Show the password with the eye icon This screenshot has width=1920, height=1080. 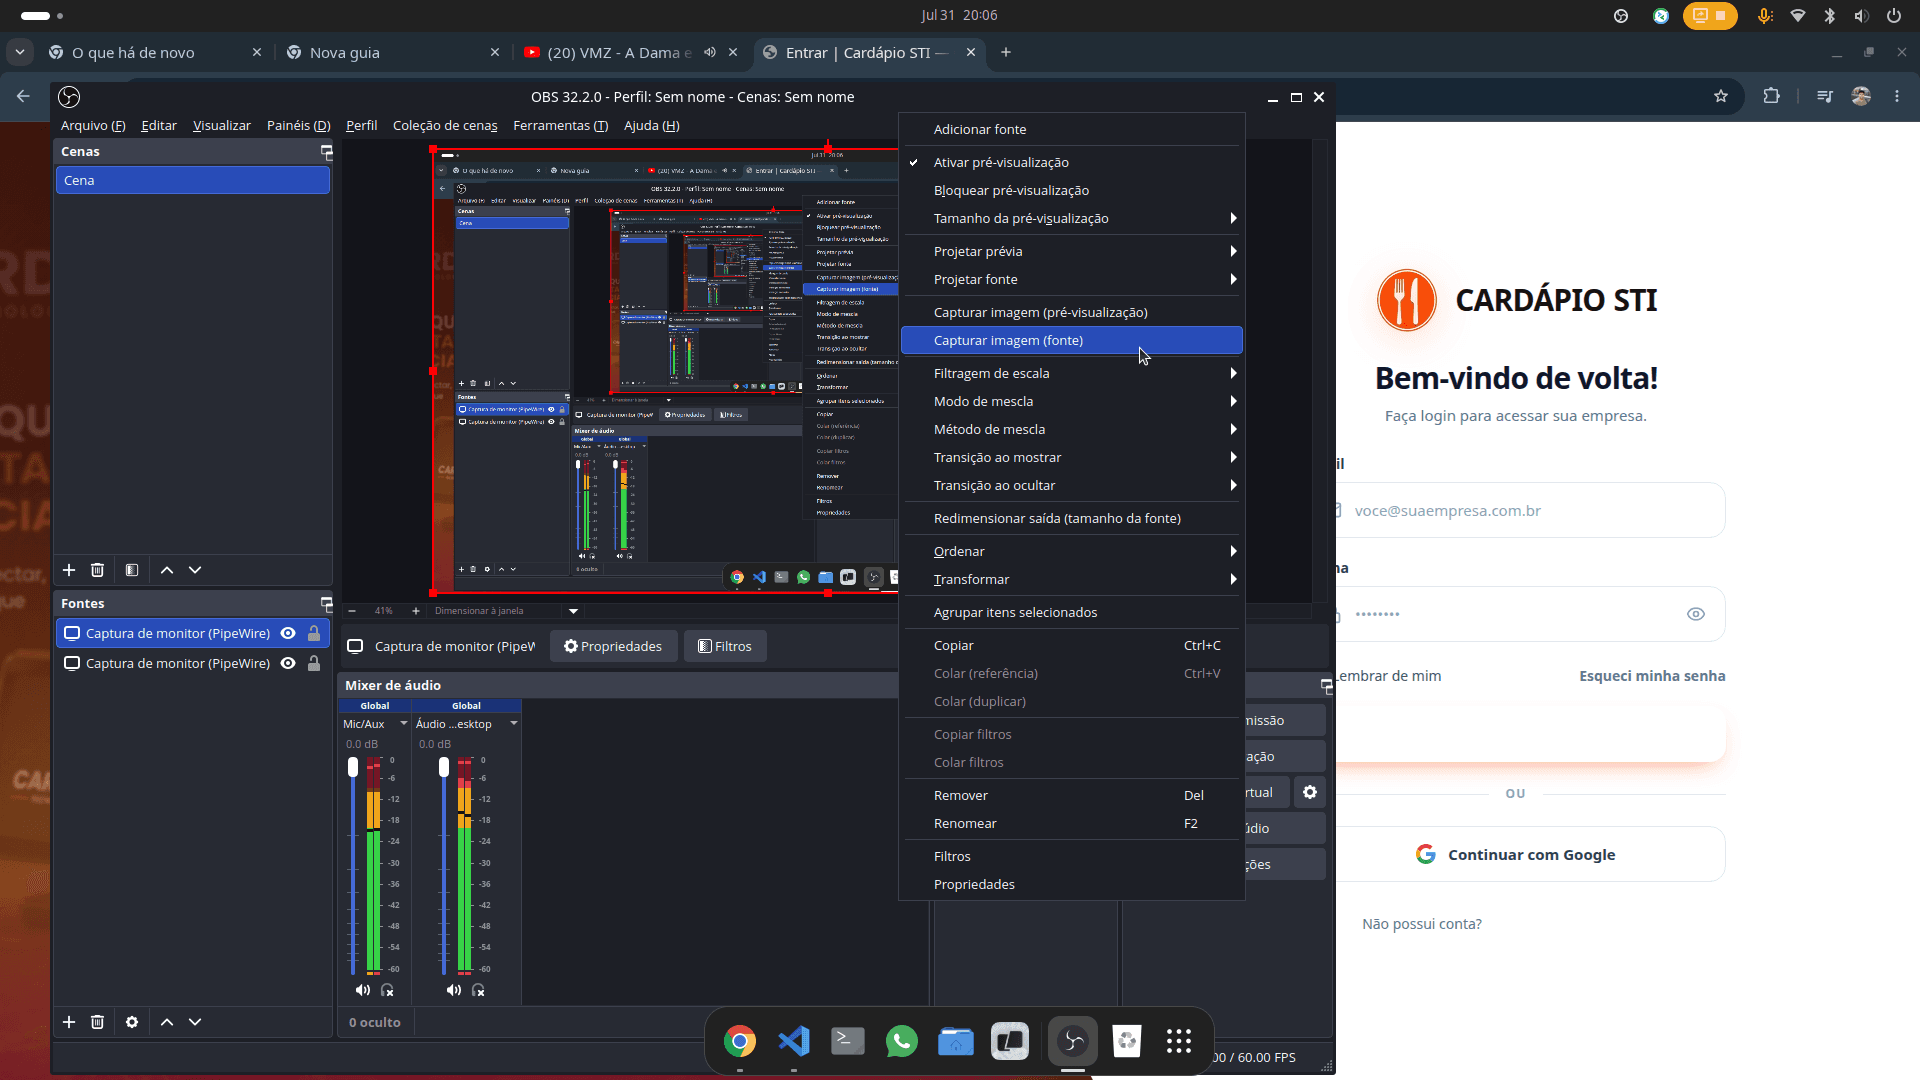pos(1696,614)
